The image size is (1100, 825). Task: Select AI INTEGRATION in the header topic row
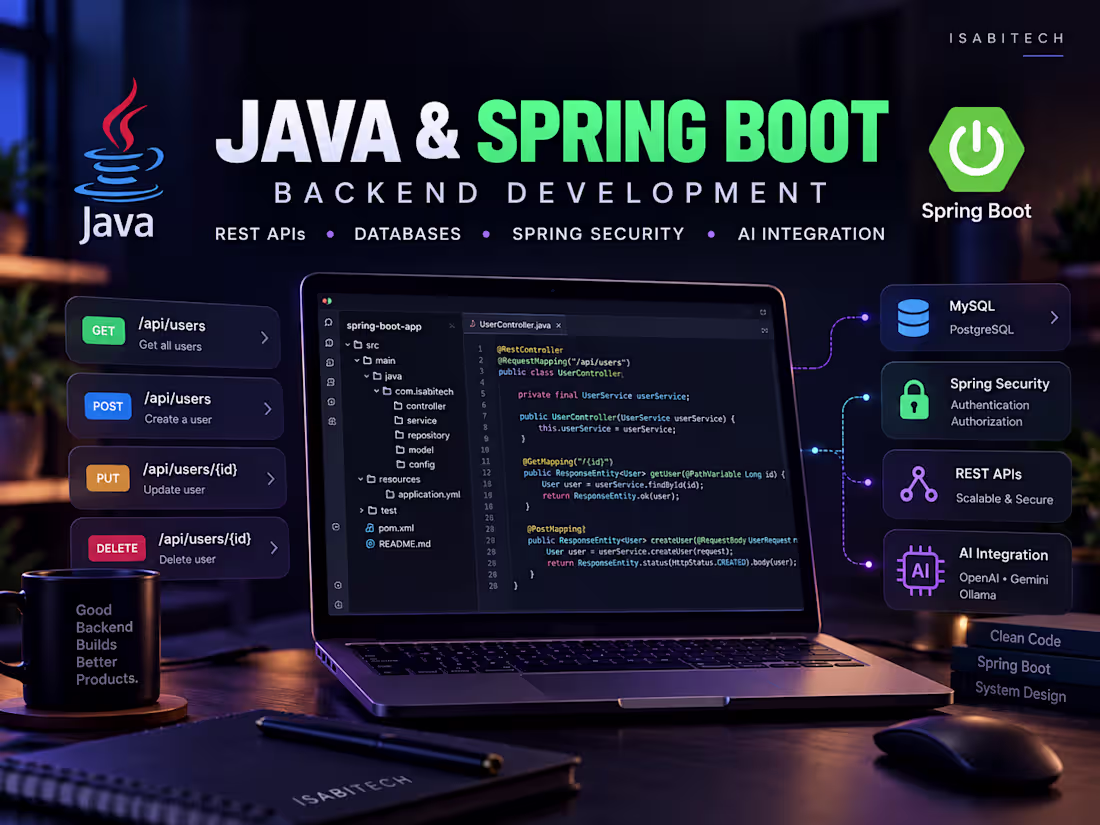(811, 234)
